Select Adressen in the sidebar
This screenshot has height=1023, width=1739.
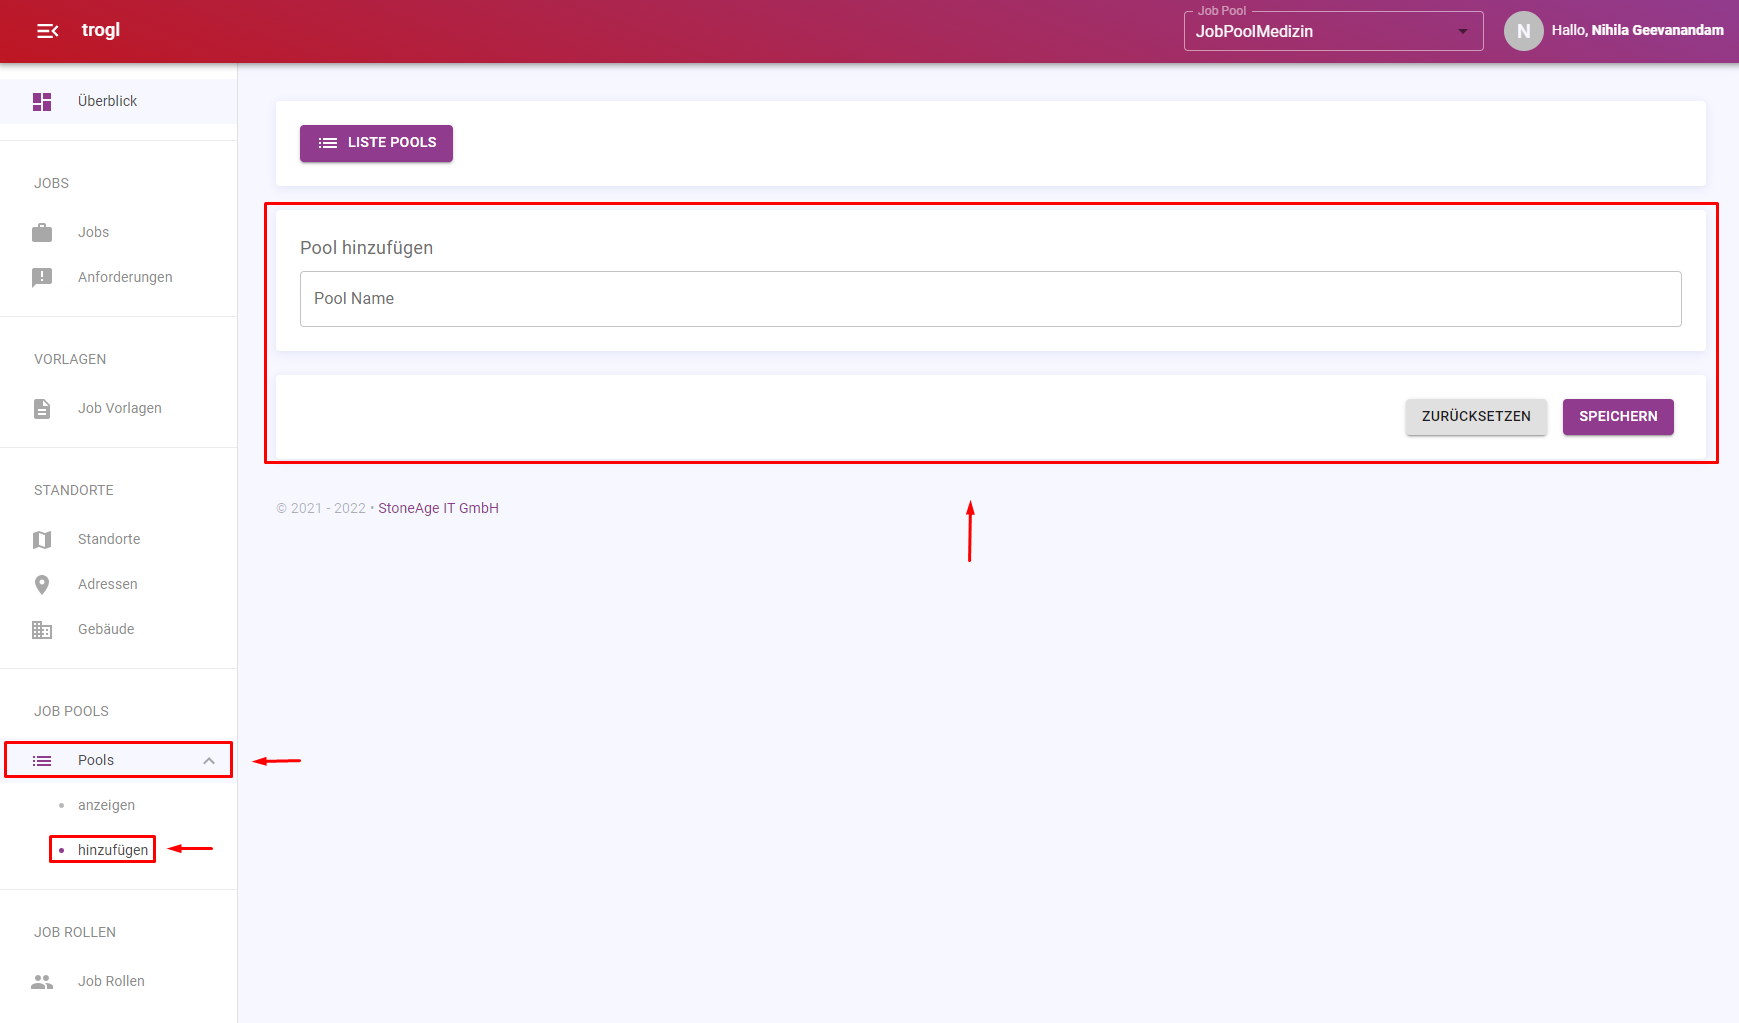point(118,584)
